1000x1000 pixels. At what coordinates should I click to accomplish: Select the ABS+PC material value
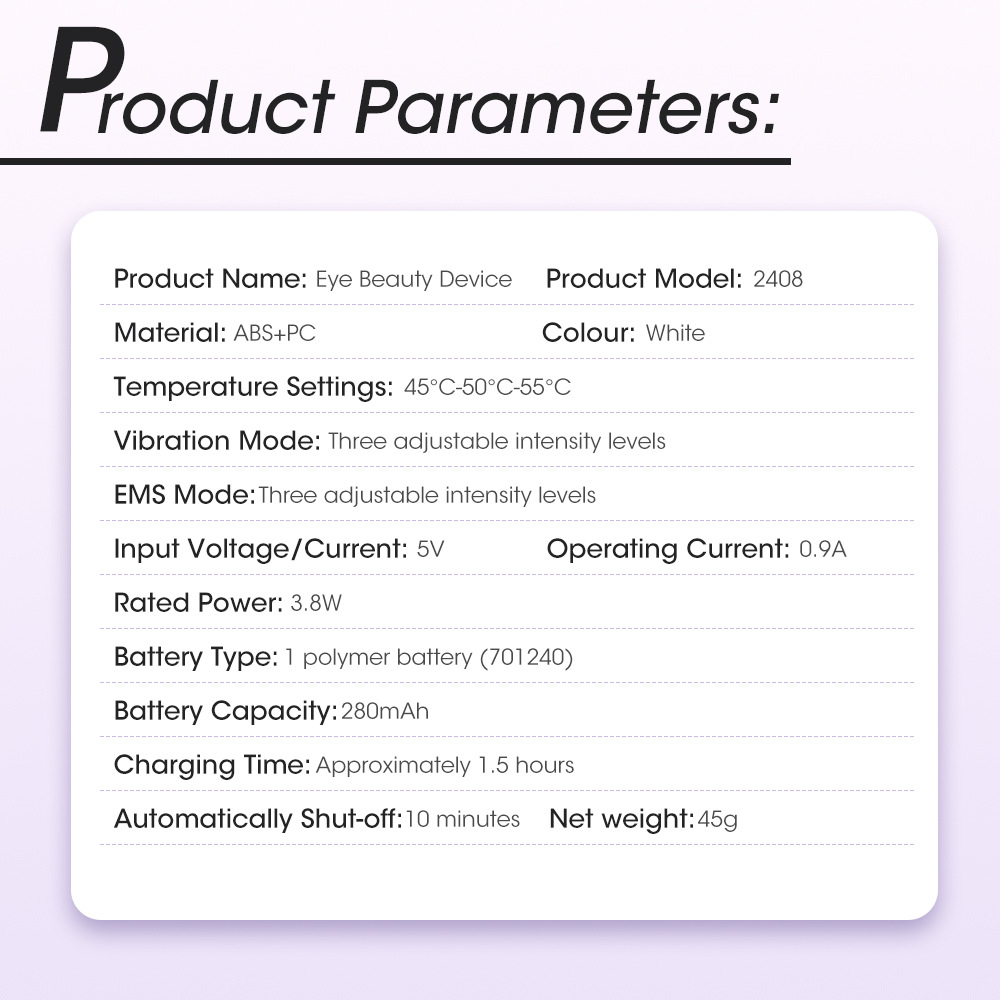coord(275,334)
